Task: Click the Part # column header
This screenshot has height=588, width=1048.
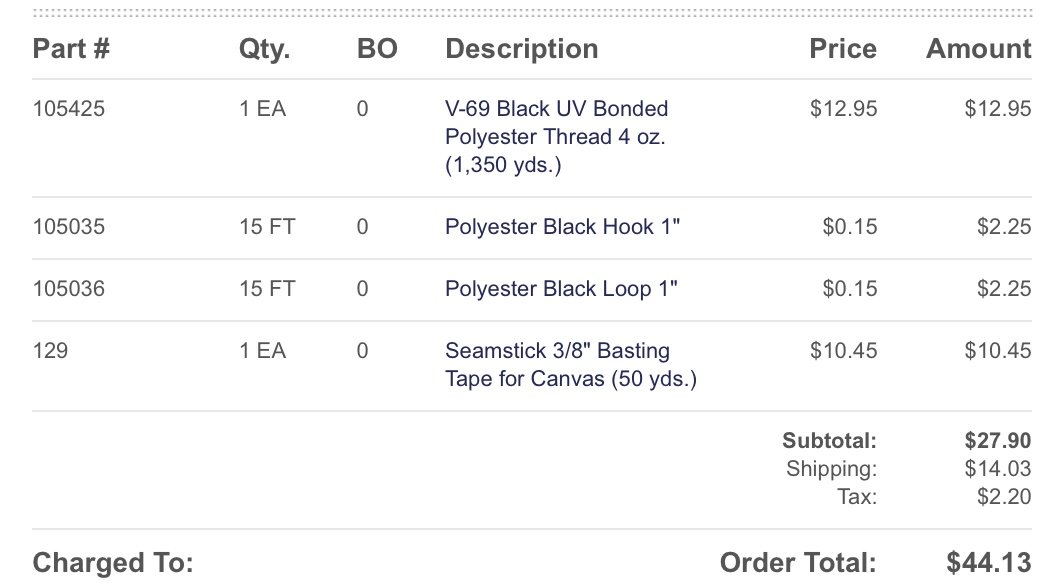Action: tap(71, 49)
